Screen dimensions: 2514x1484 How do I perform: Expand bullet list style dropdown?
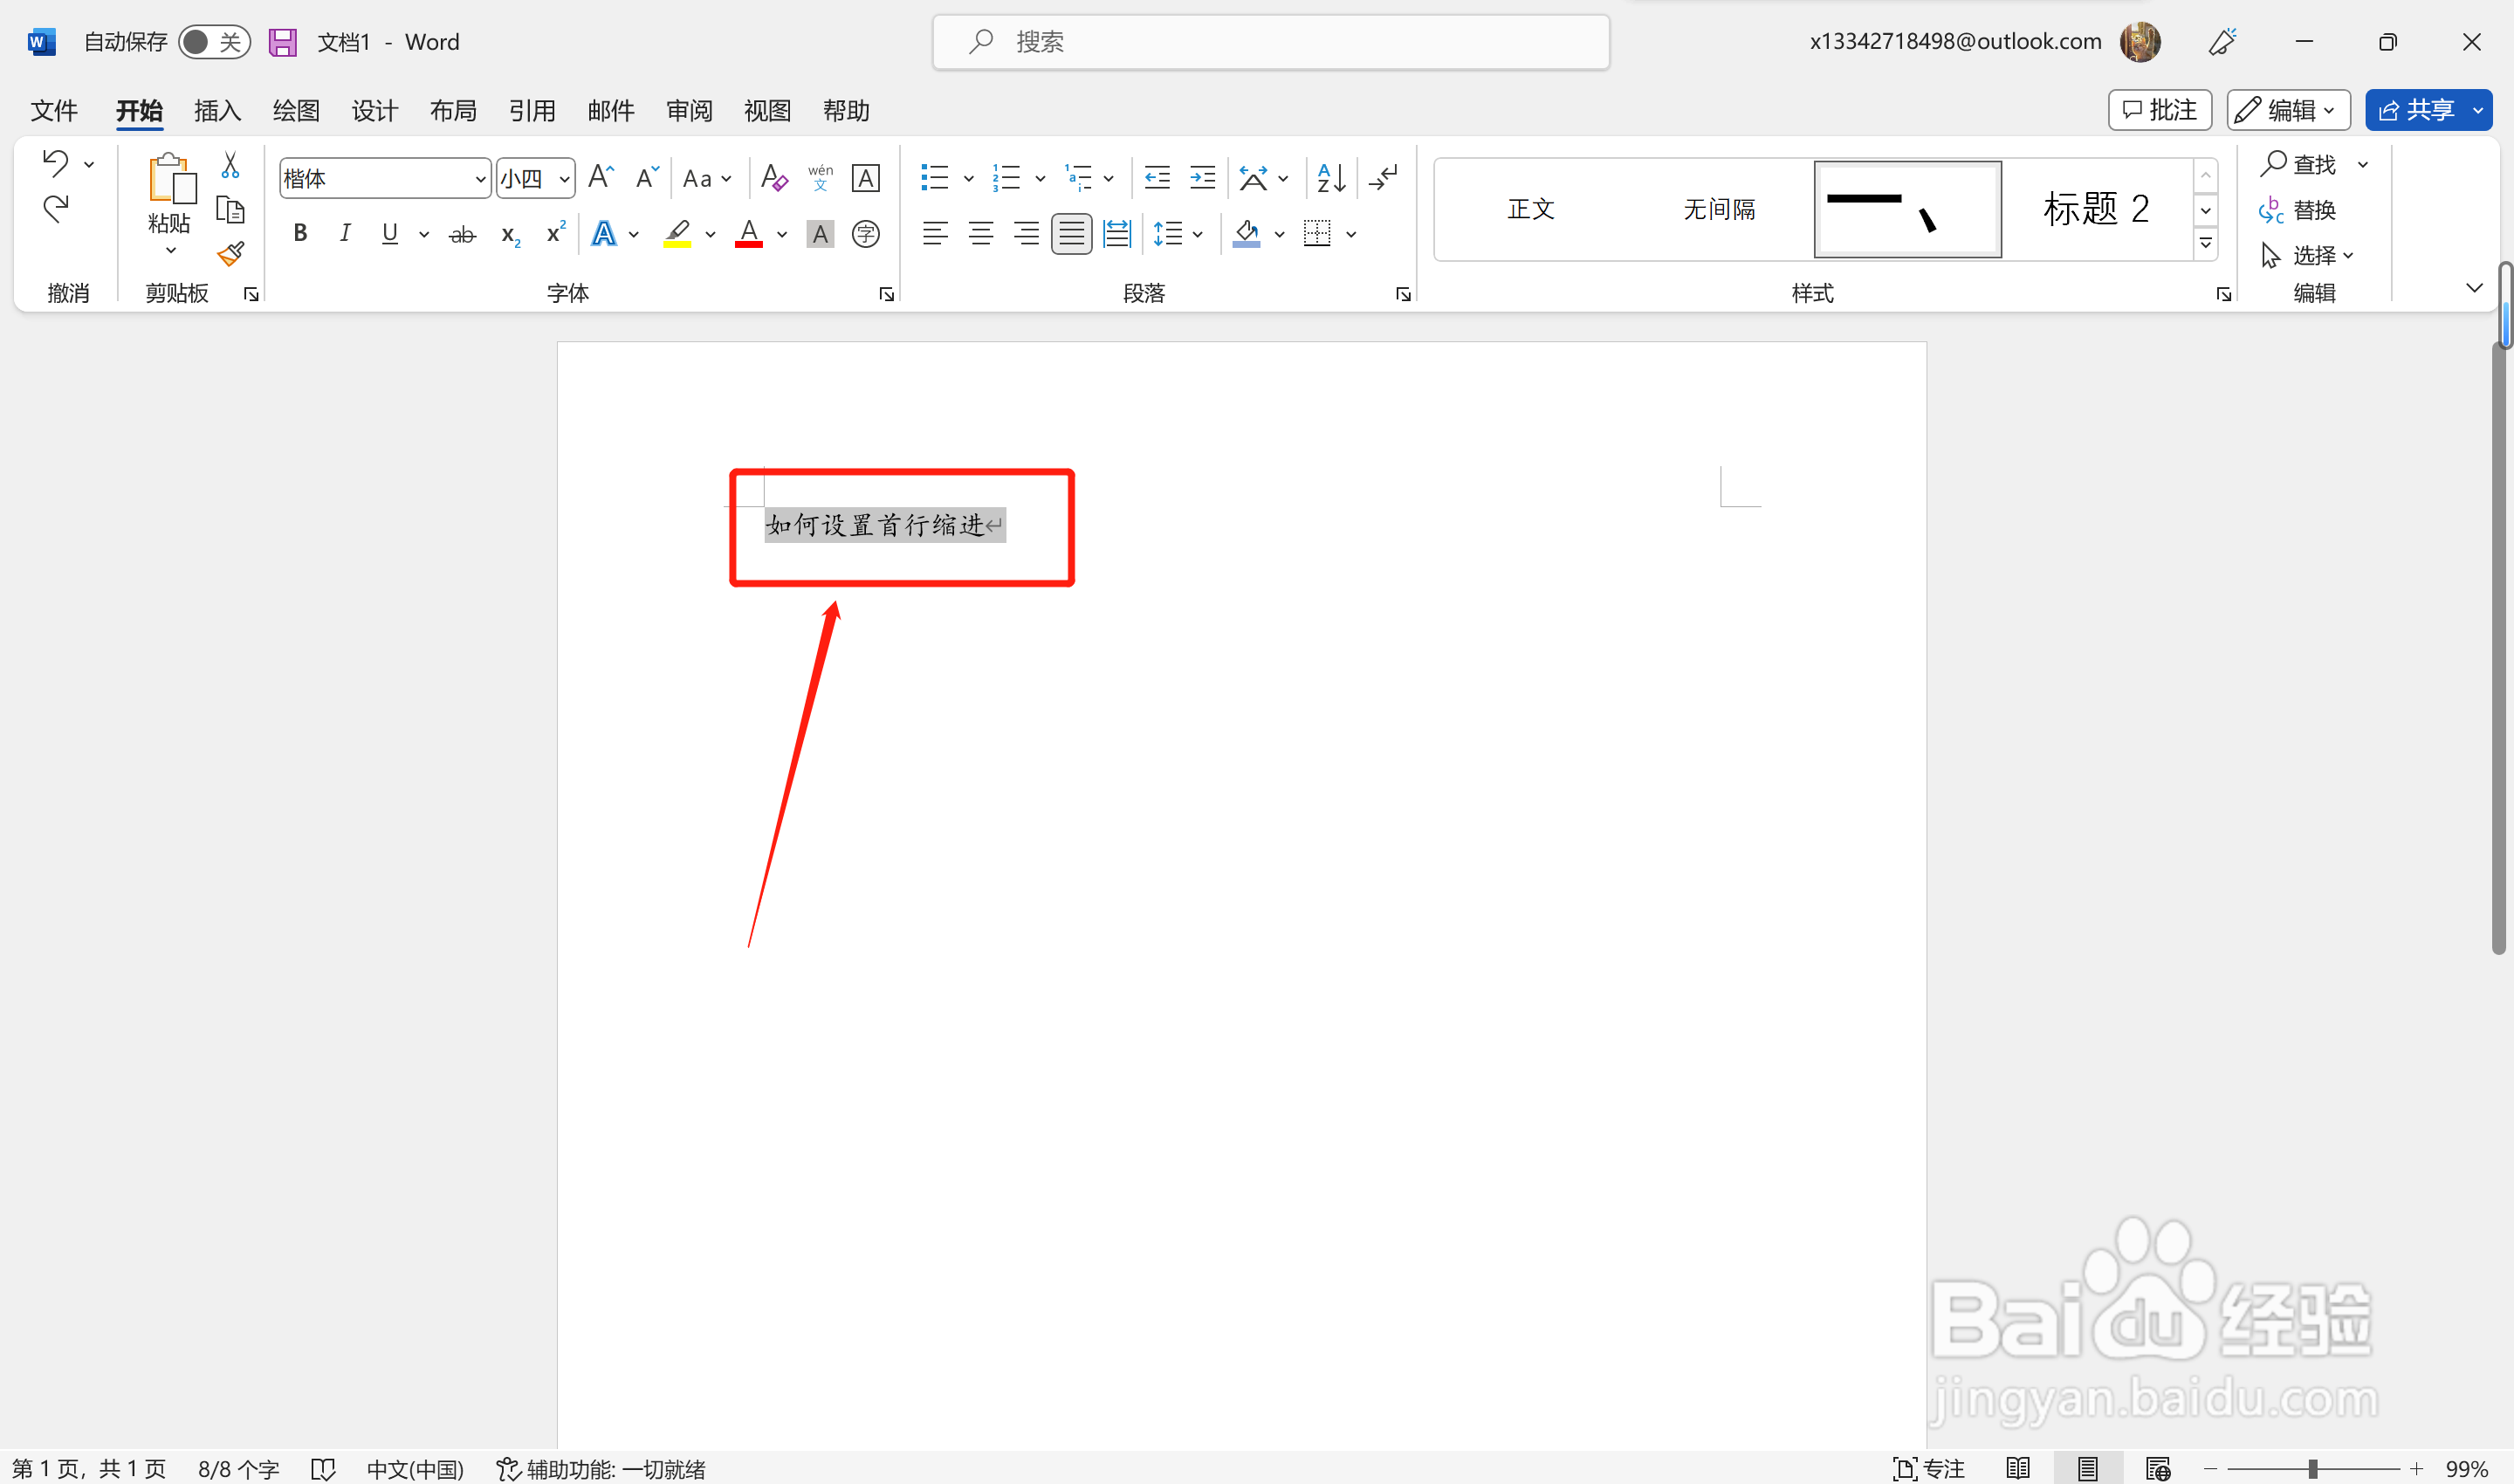pos(968,179)
